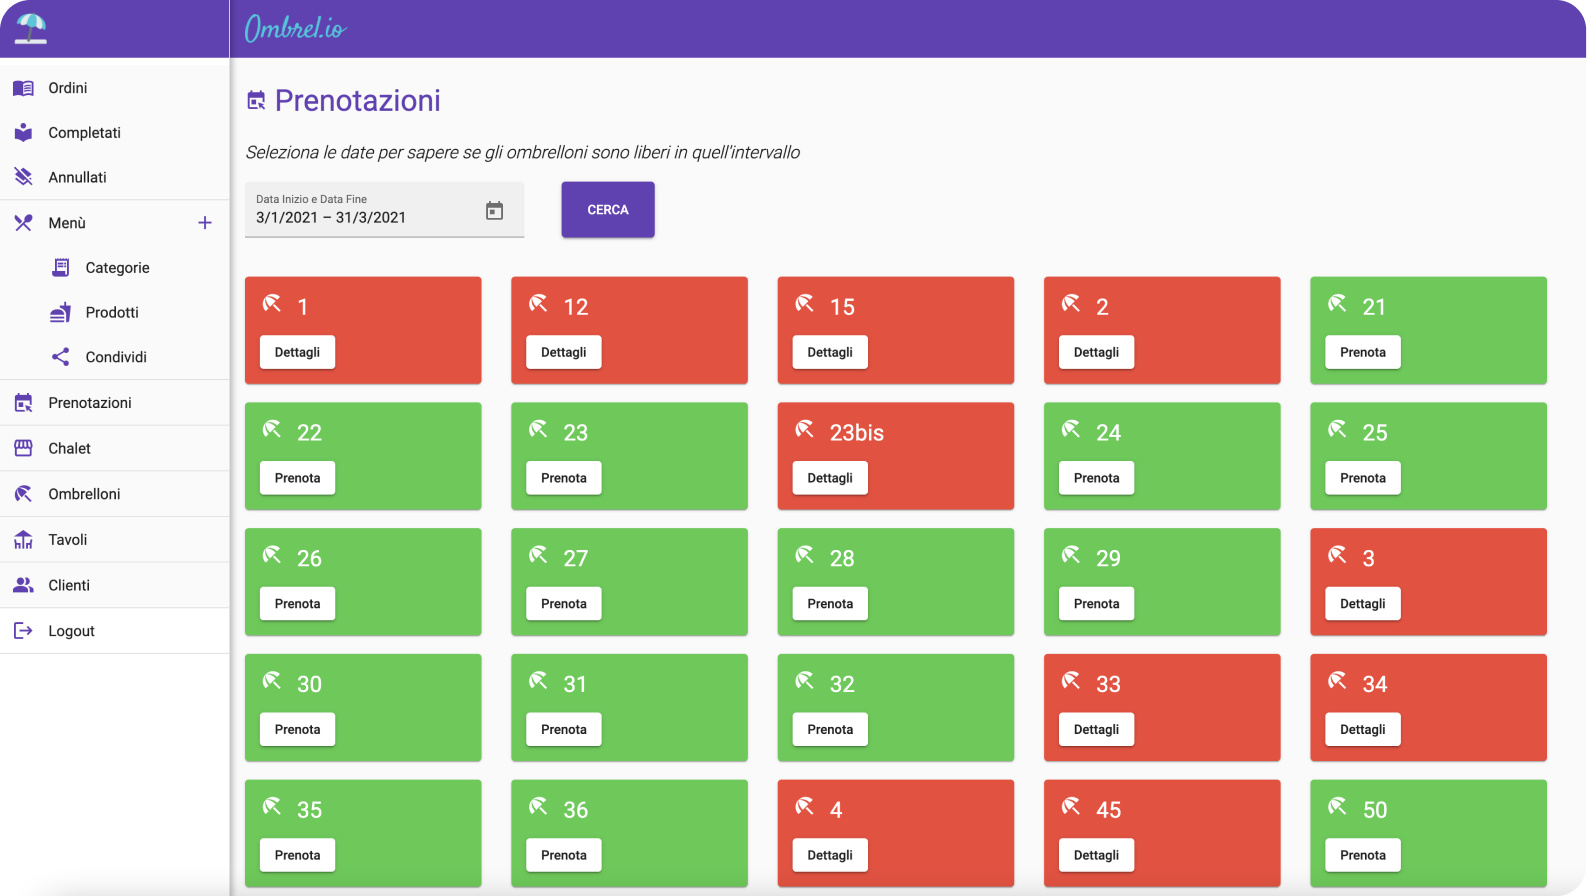
Task: Click the Ombrelloni umbrella icon in sidebar
Action: pyautogui.click(x=23, y=494)
